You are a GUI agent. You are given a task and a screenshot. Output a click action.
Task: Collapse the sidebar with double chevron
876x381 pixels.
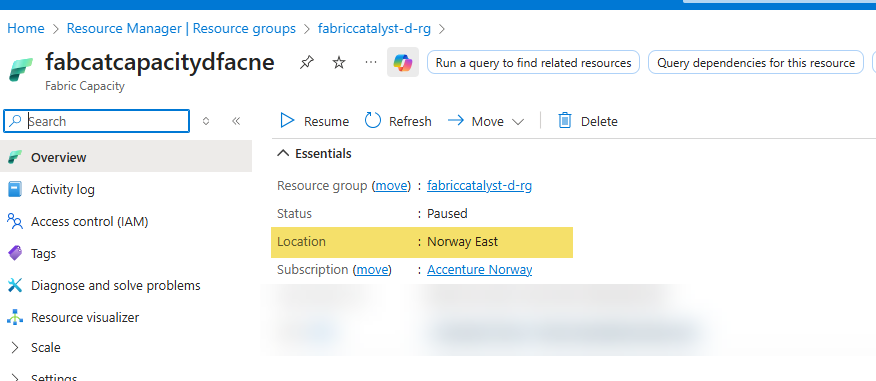236,121
